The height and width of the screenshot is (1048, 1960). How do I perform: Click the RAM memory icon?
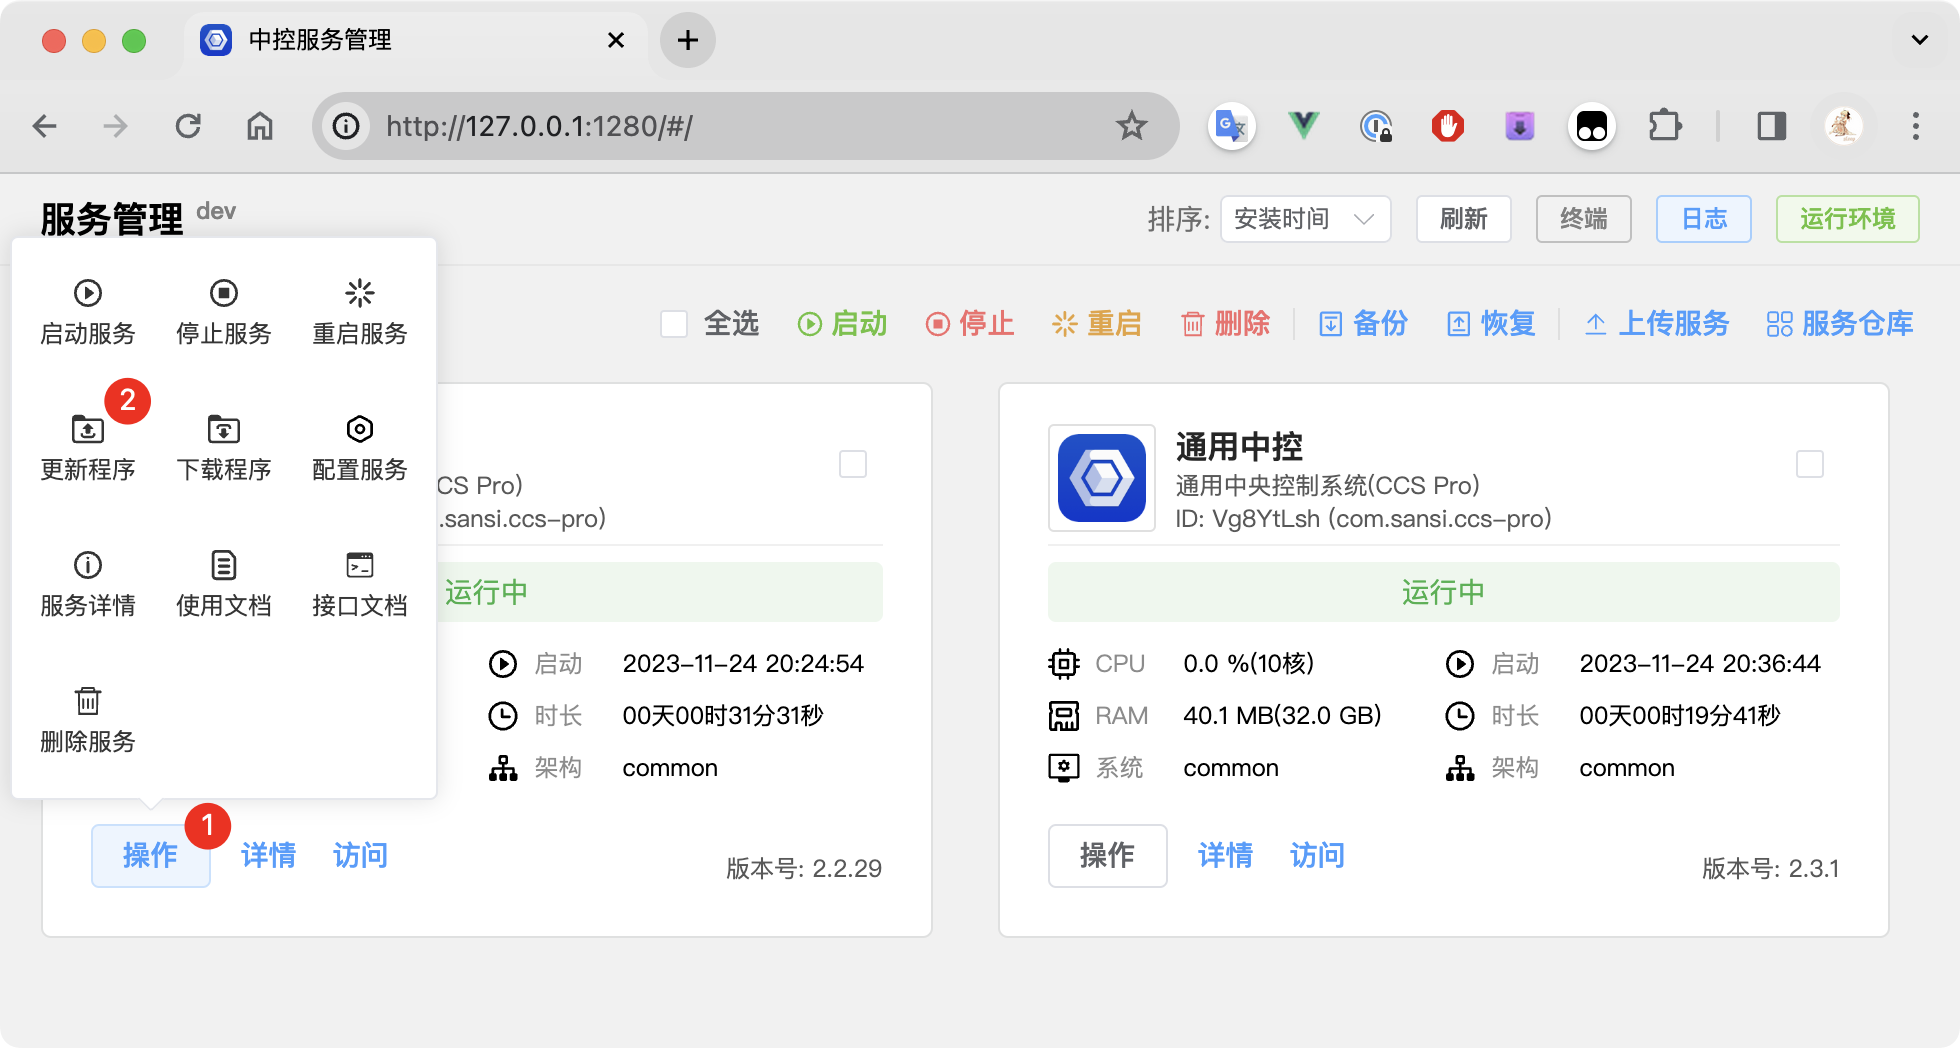tap(1064, 716)
